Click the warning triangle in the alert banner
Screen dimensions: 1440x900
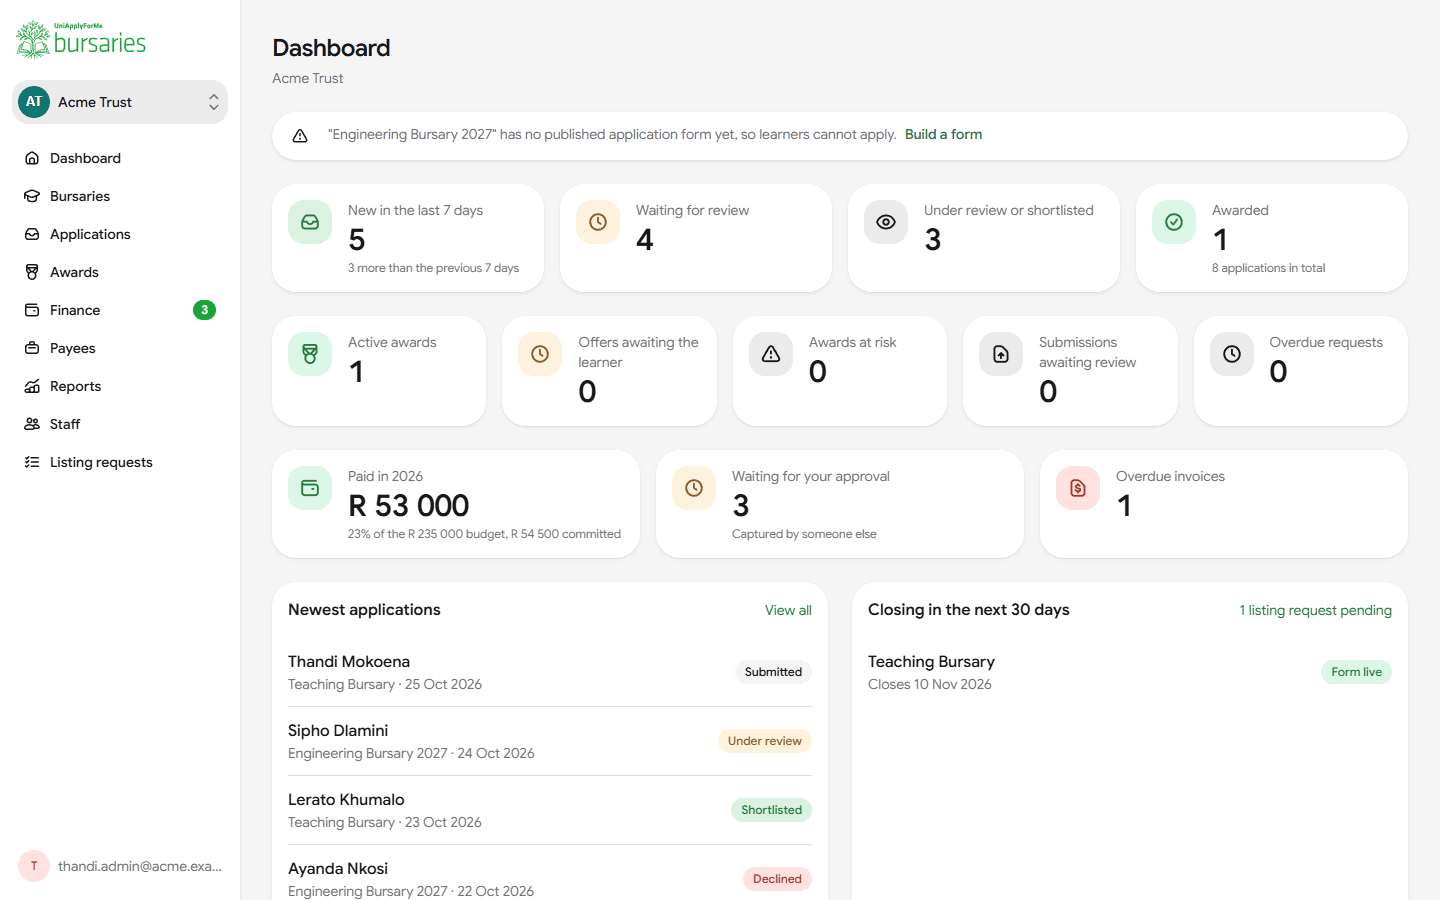300,136
